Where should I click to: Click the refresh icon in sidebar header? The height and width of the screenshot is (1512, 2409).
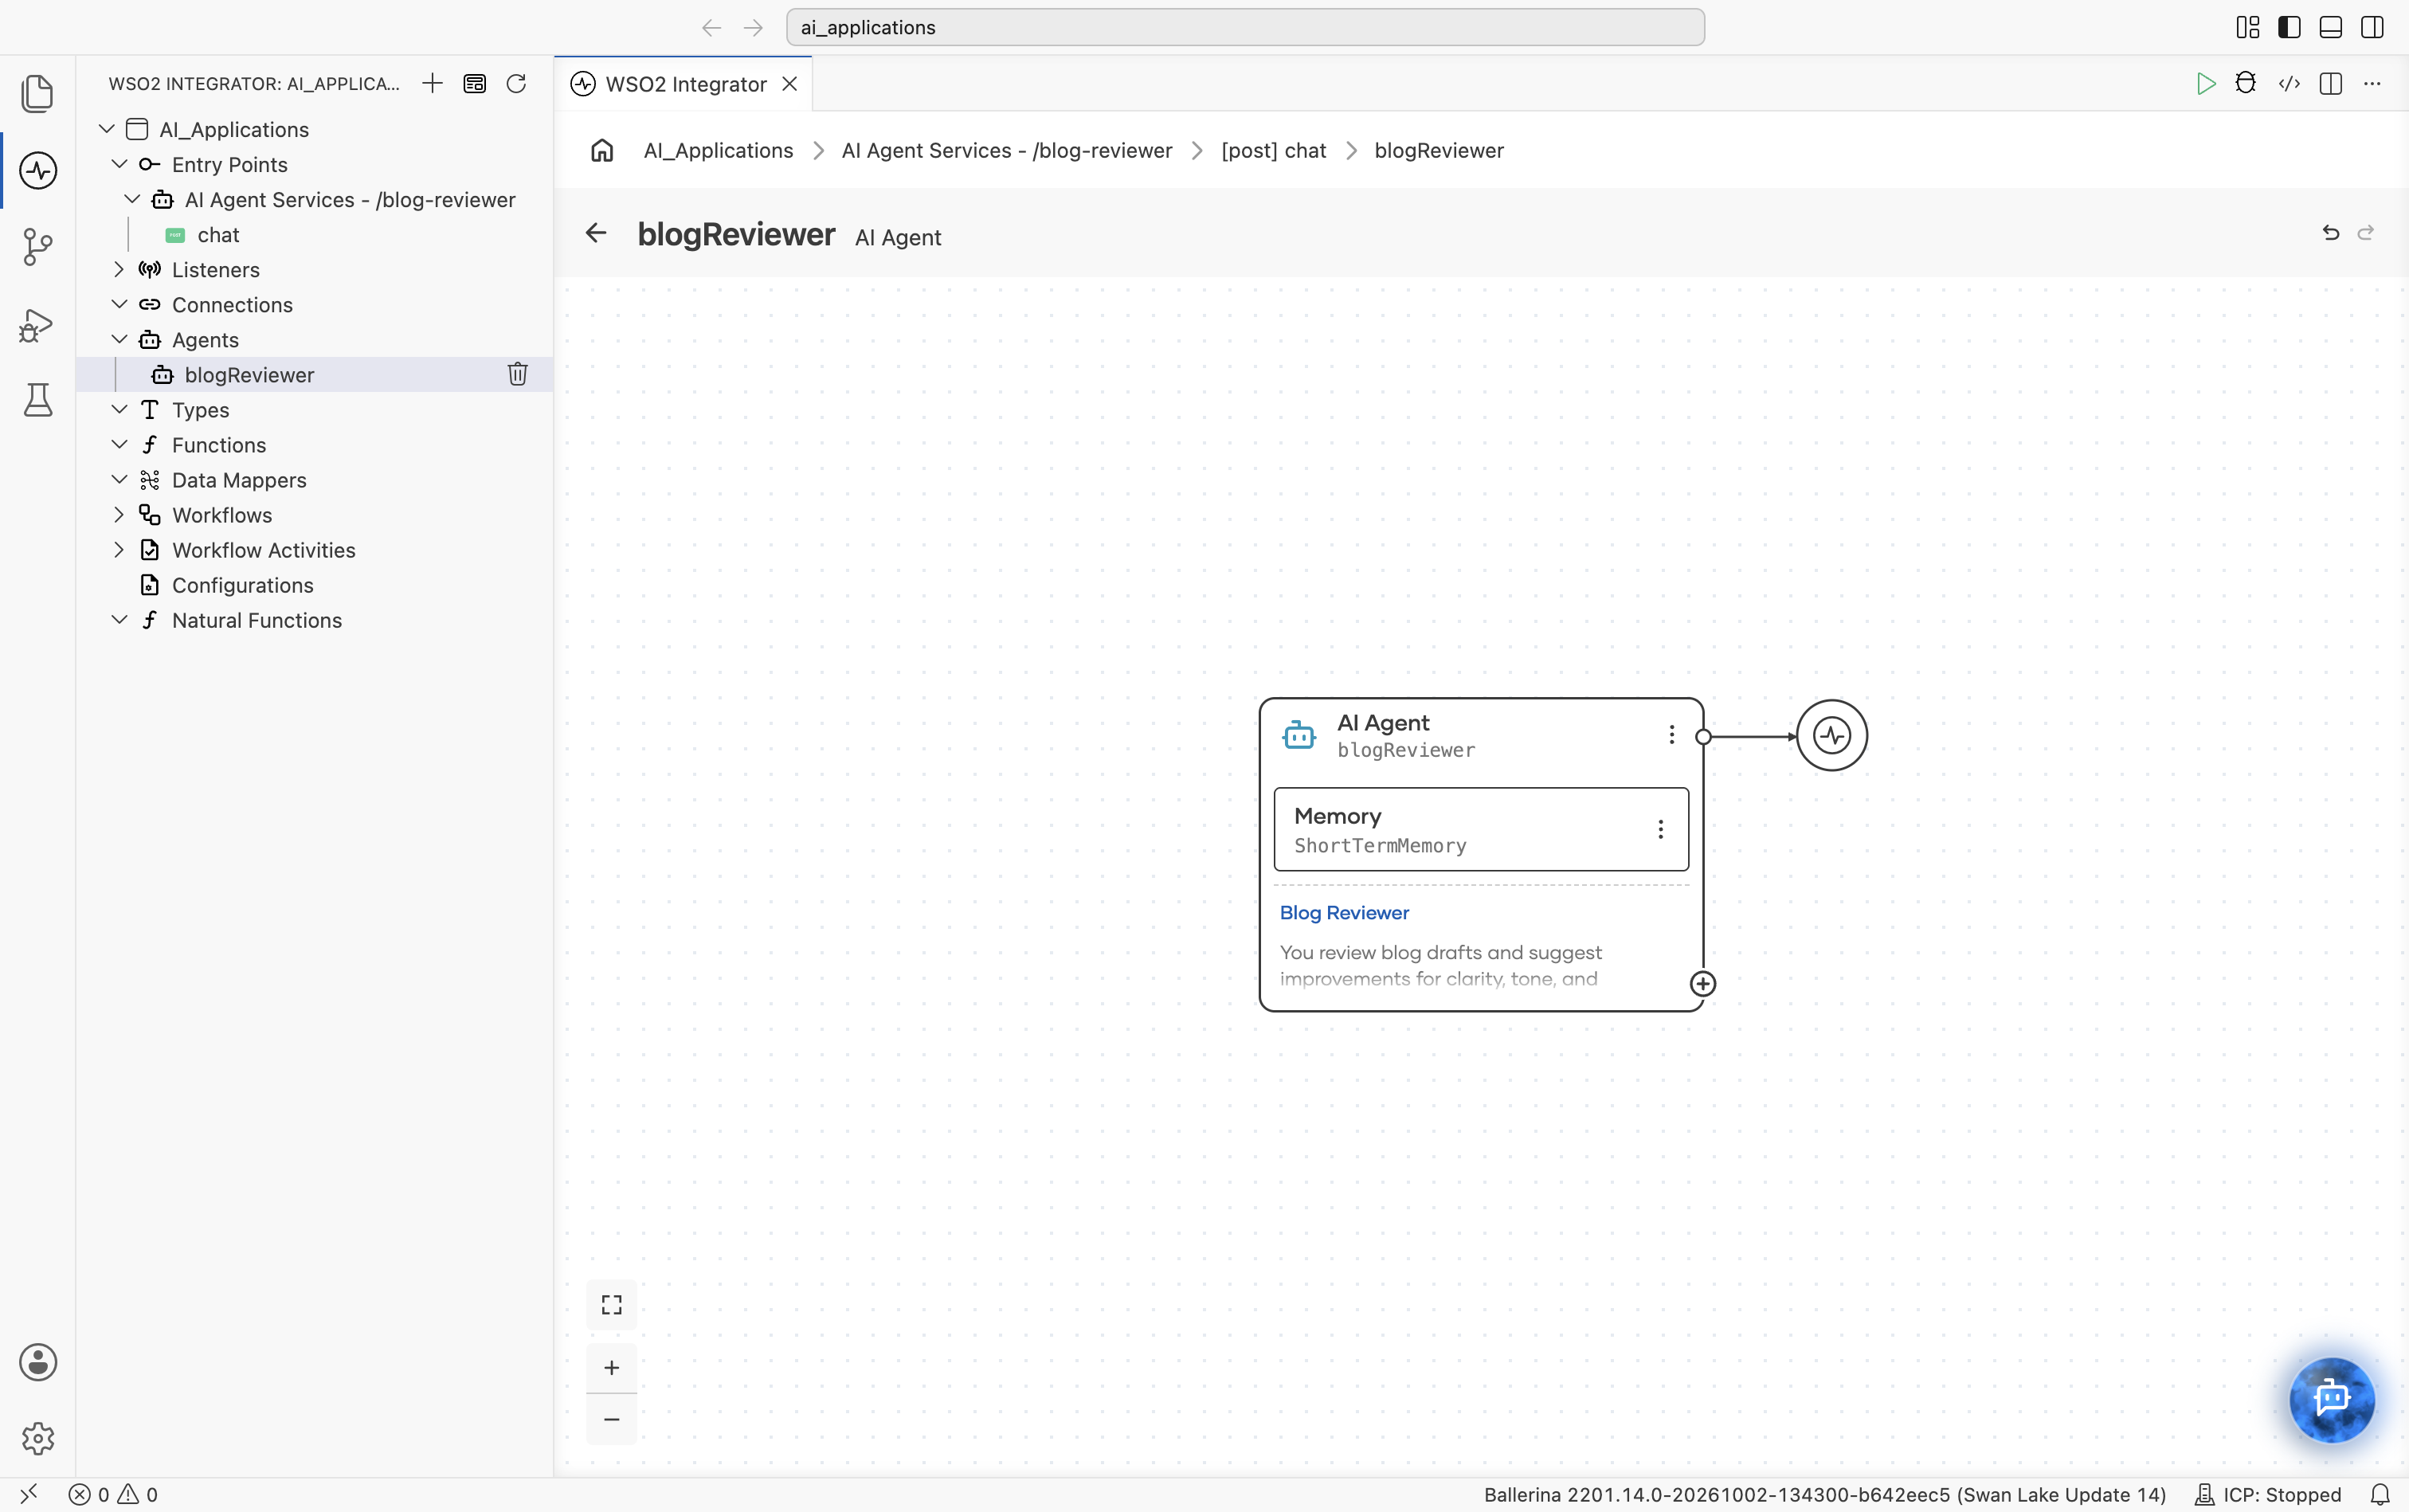(x=516, y=83)
